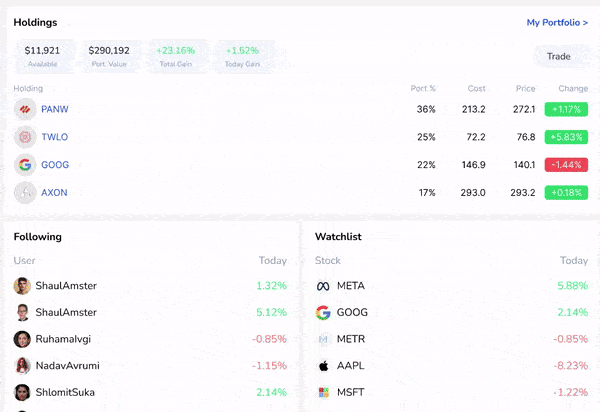Open the TWLO holding link
The image size is (600, 412).
(x=55, y=137)
